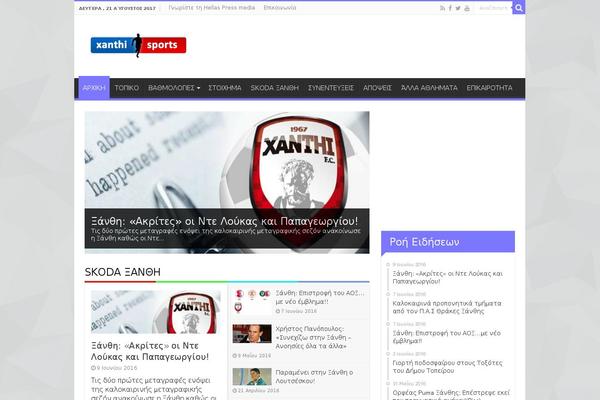Open the ΑΛΛΑ ΑΘΛΗΜΑΤΑ menu item
The width and height of the screenshot is (600, 400).
pyautogui.click(x=429, y=88)
